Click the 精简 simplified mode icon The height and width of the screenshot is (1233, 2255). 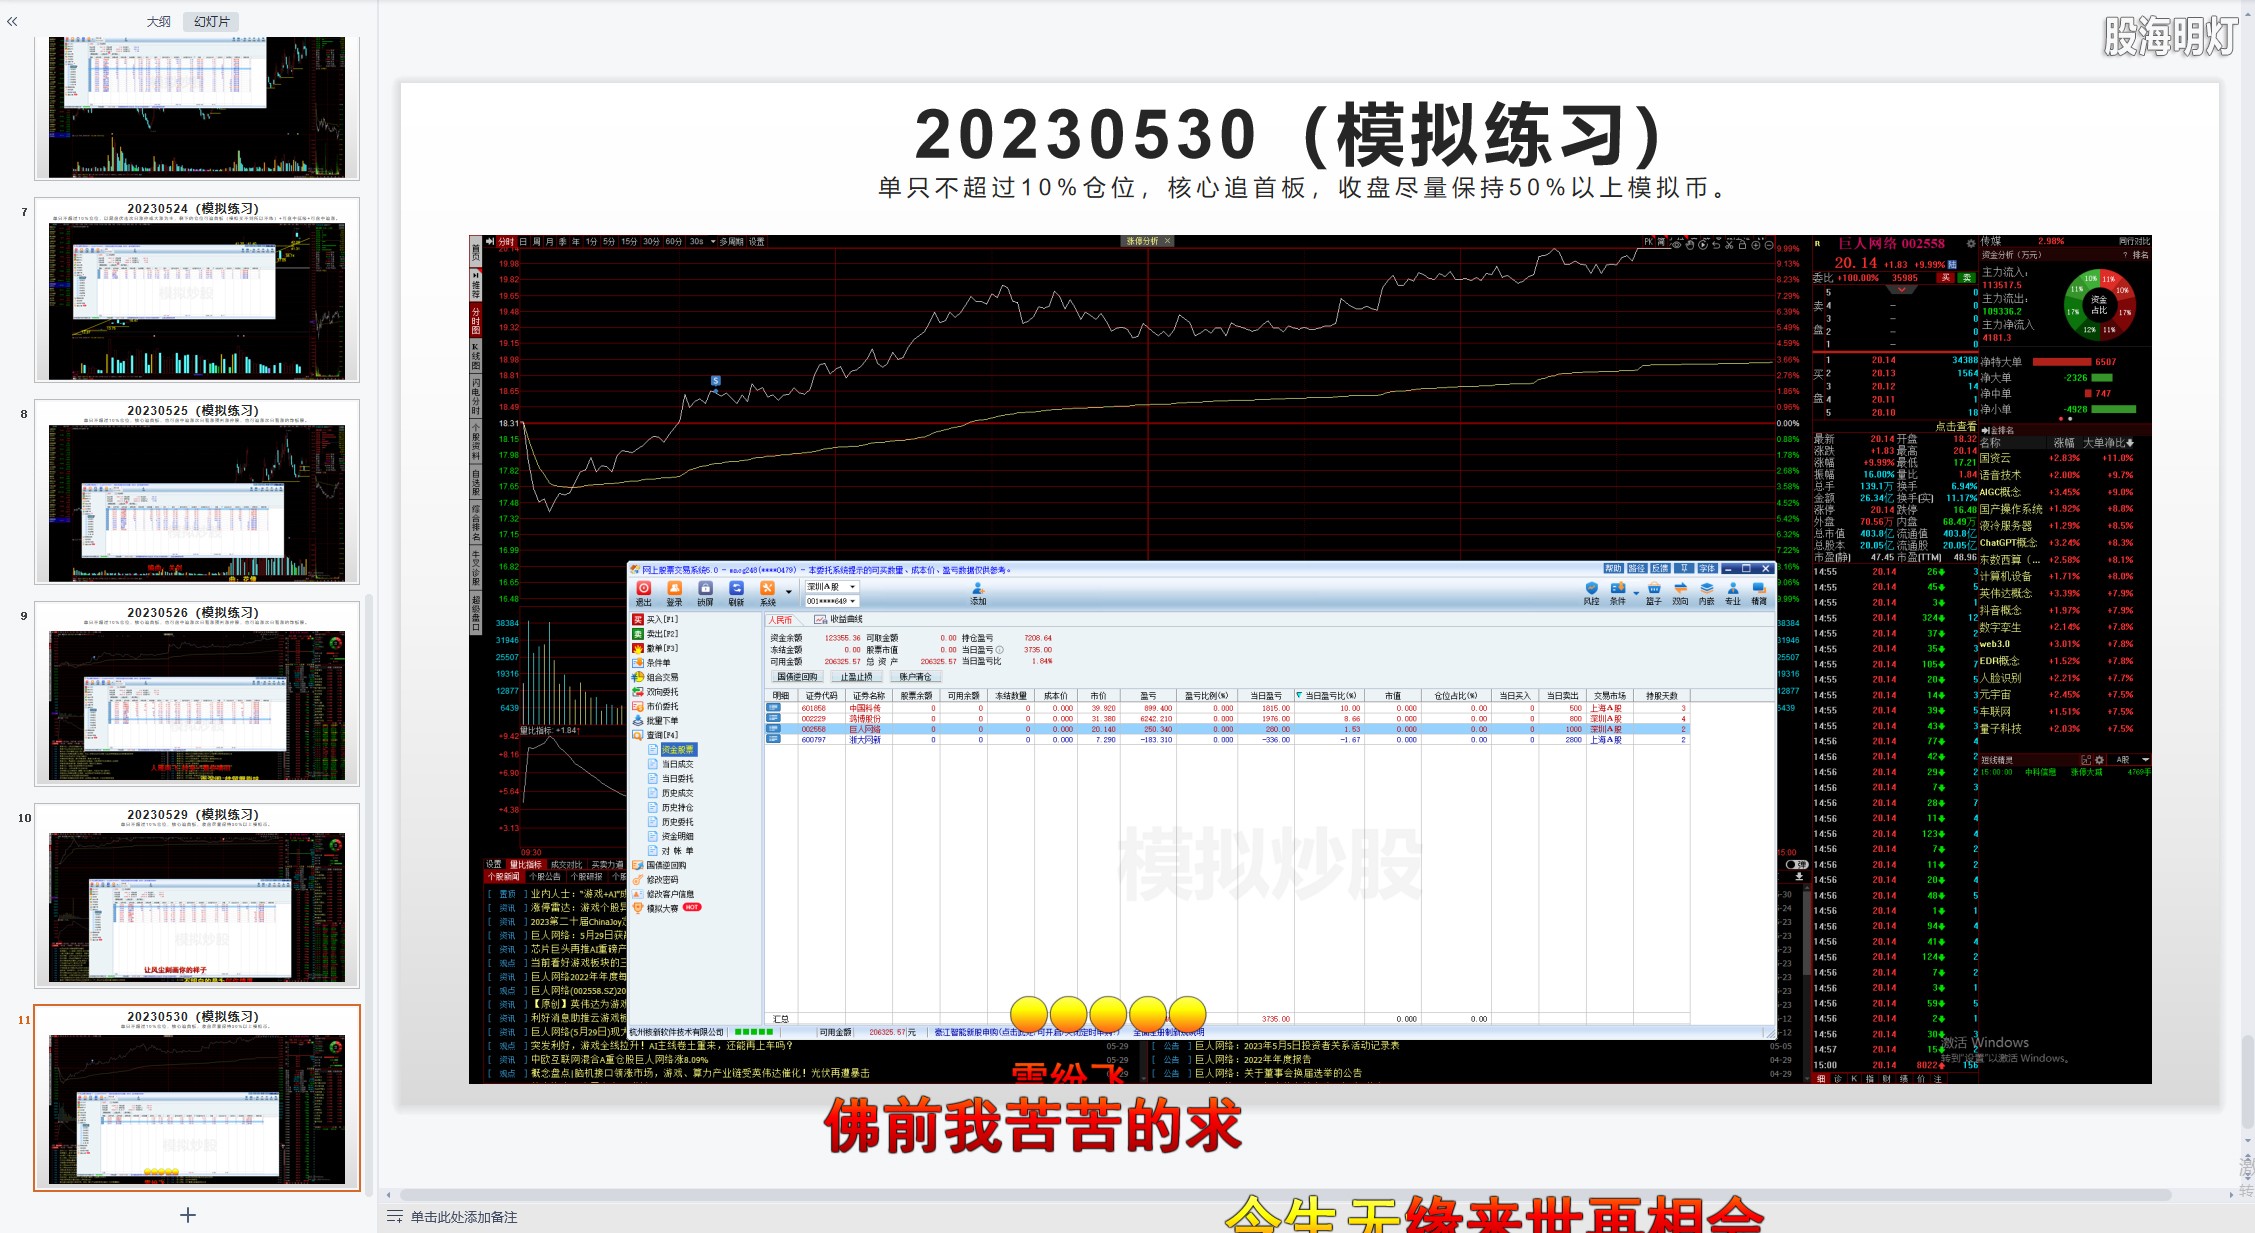tap(1759, 593)
